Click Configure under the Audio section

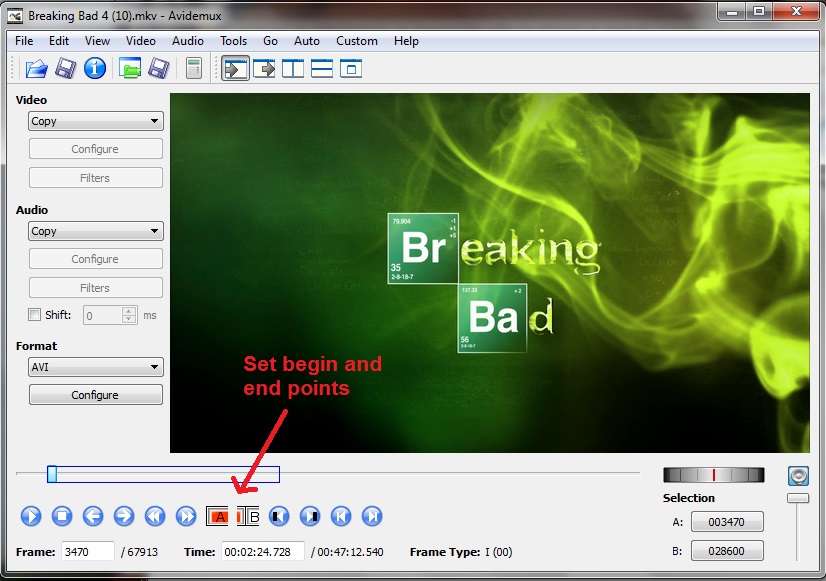[x=95, y=259]
